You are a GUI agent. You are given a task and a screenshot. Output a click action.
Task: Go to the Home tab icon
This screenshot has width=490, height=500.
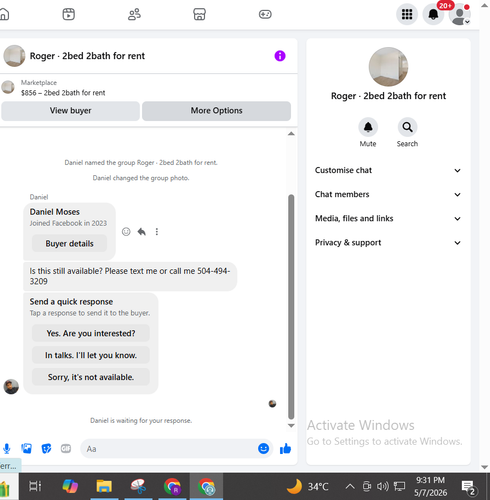(4, 14)
